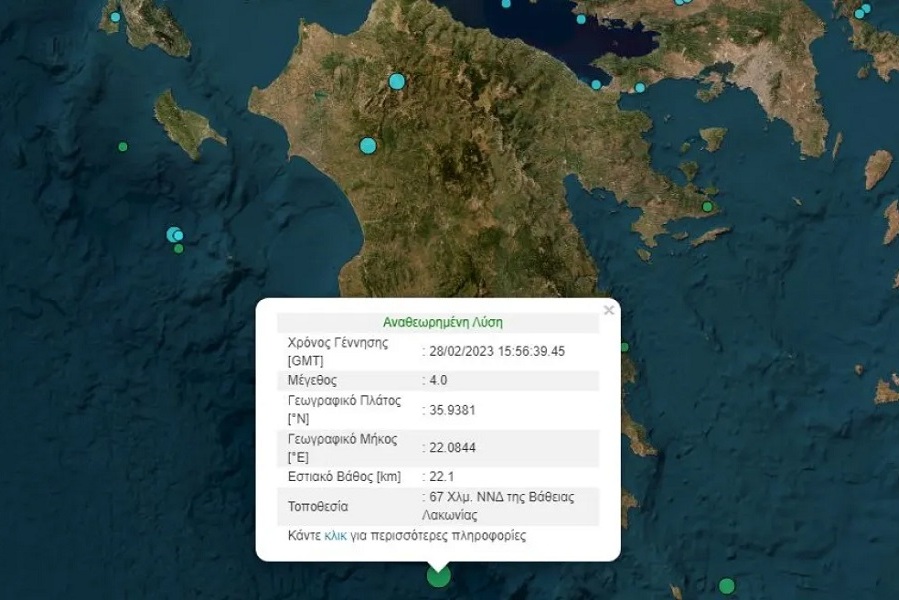
Task: Click the magnitude value 4.0 in the popup
Action: coord(438,380)
